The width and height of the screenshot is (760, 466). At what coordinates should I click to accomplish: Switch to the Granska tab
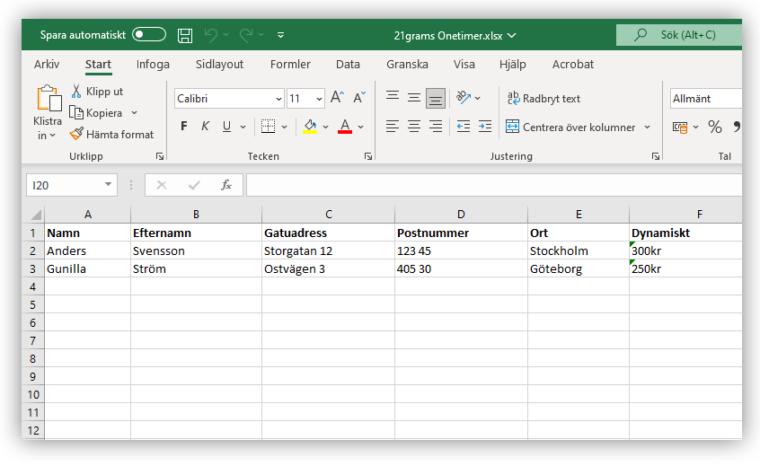[x=407, y=64]
